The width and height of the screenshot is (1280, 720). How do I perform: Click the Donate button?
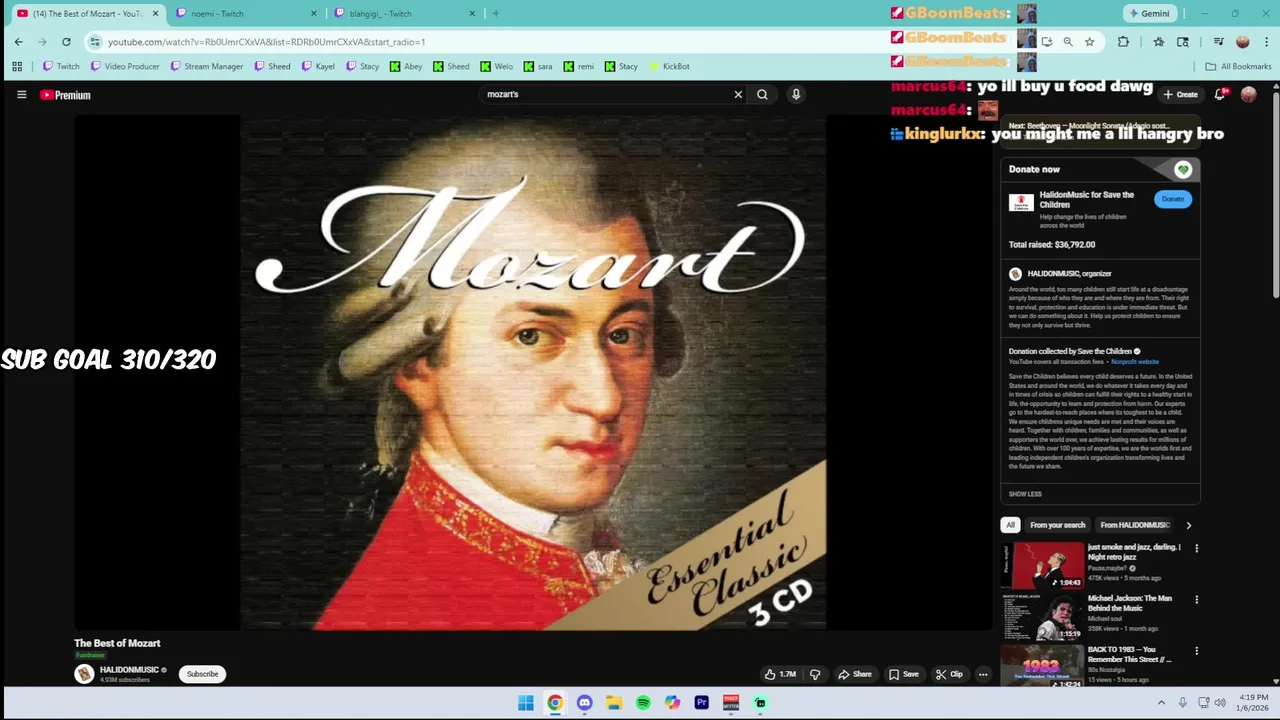(1172, 199)
